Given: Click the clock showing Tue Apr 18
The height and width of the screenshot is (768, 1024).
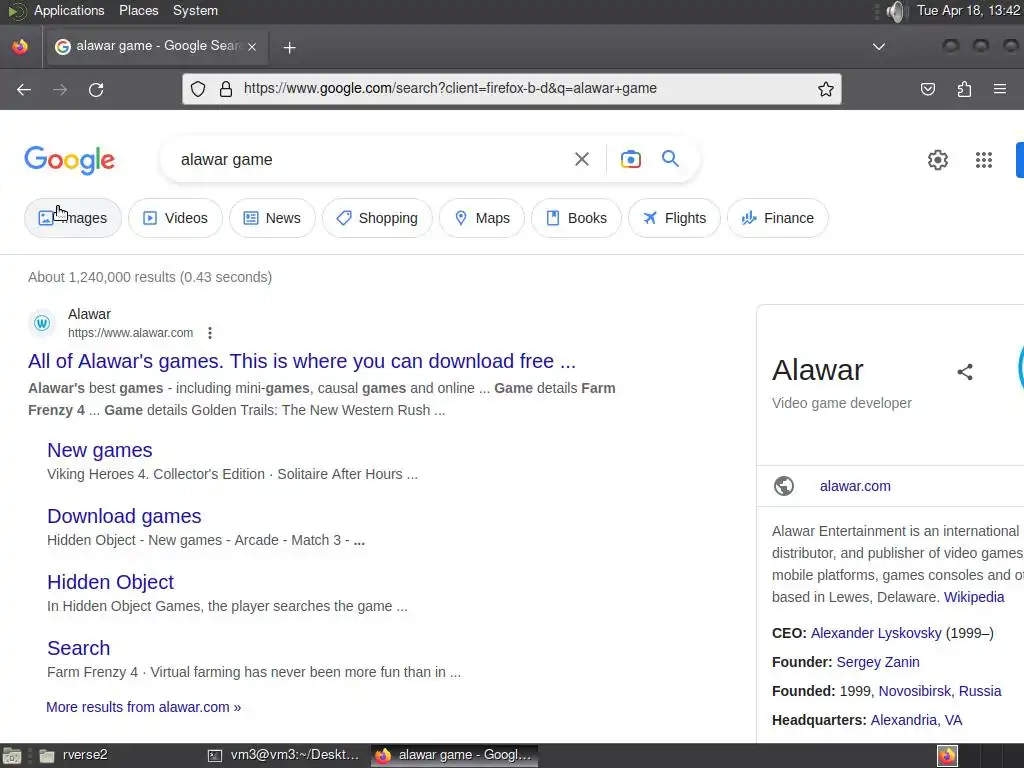Looking at the screenshot, I should coord(968,10).
